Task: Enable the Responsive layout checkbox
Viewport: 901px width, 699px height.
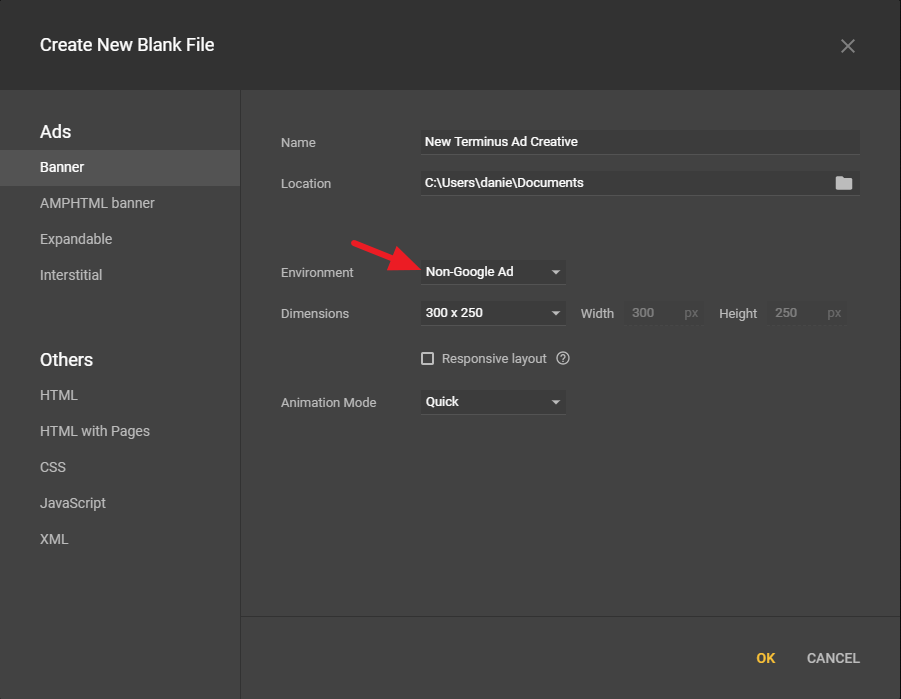Action: tap(427, 359)
